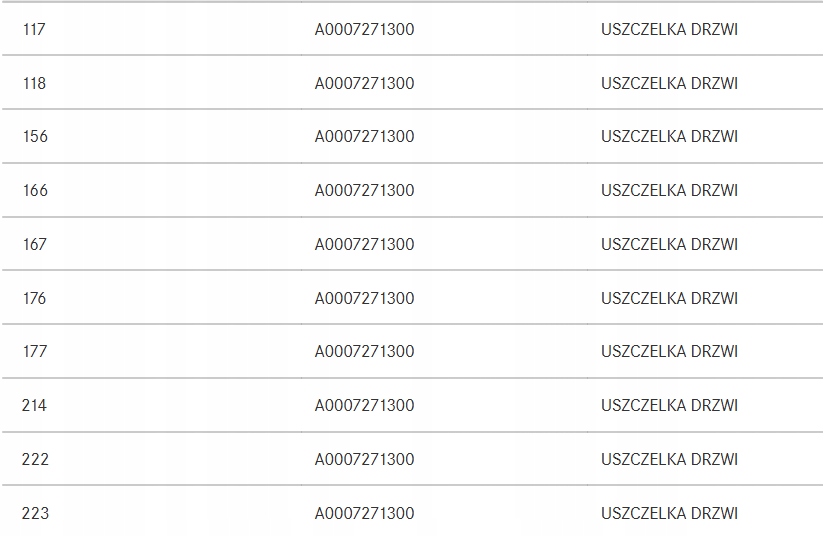The image size is (833, 536).
Task: Click USZCZELKA DRZWI text in row 176
Action: click(669, 298)
